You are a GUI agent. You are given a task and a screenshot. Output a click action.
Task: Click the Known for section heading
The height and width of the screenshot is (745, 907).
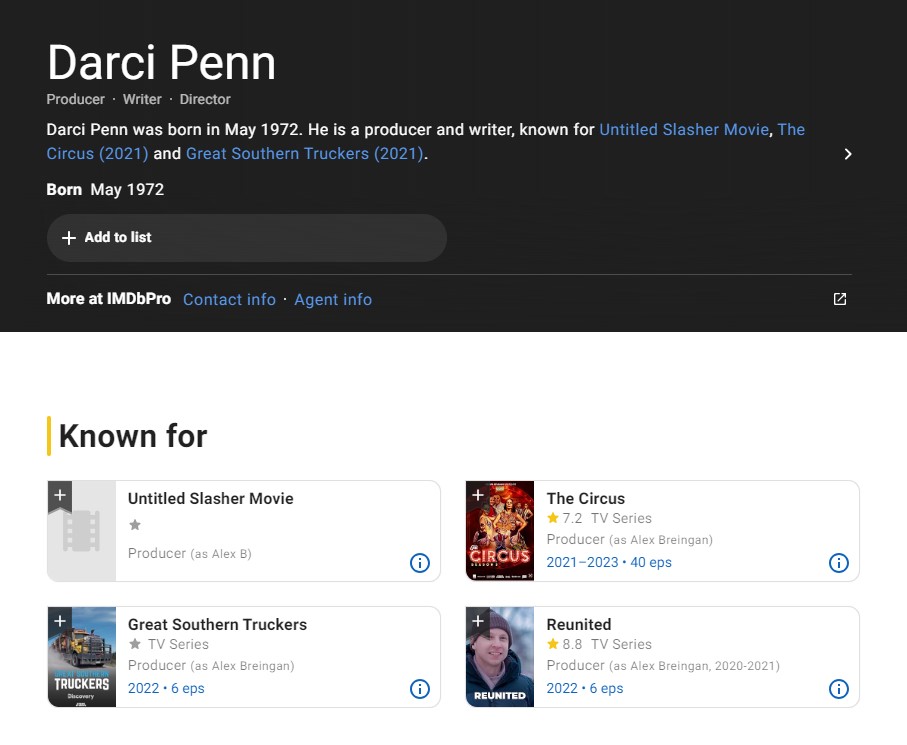133,436
